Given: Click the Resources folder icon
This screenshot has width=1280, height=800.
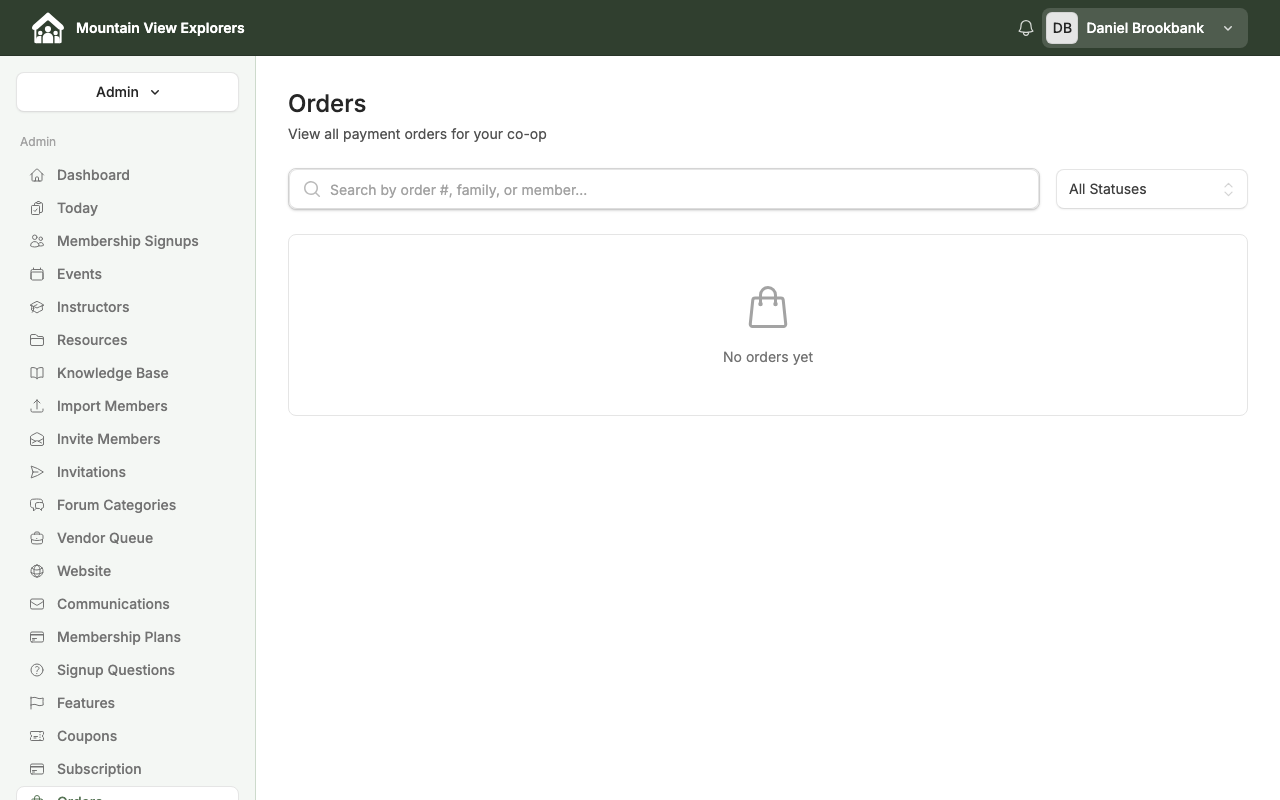Looking at the screenshot, I should 37,340.
